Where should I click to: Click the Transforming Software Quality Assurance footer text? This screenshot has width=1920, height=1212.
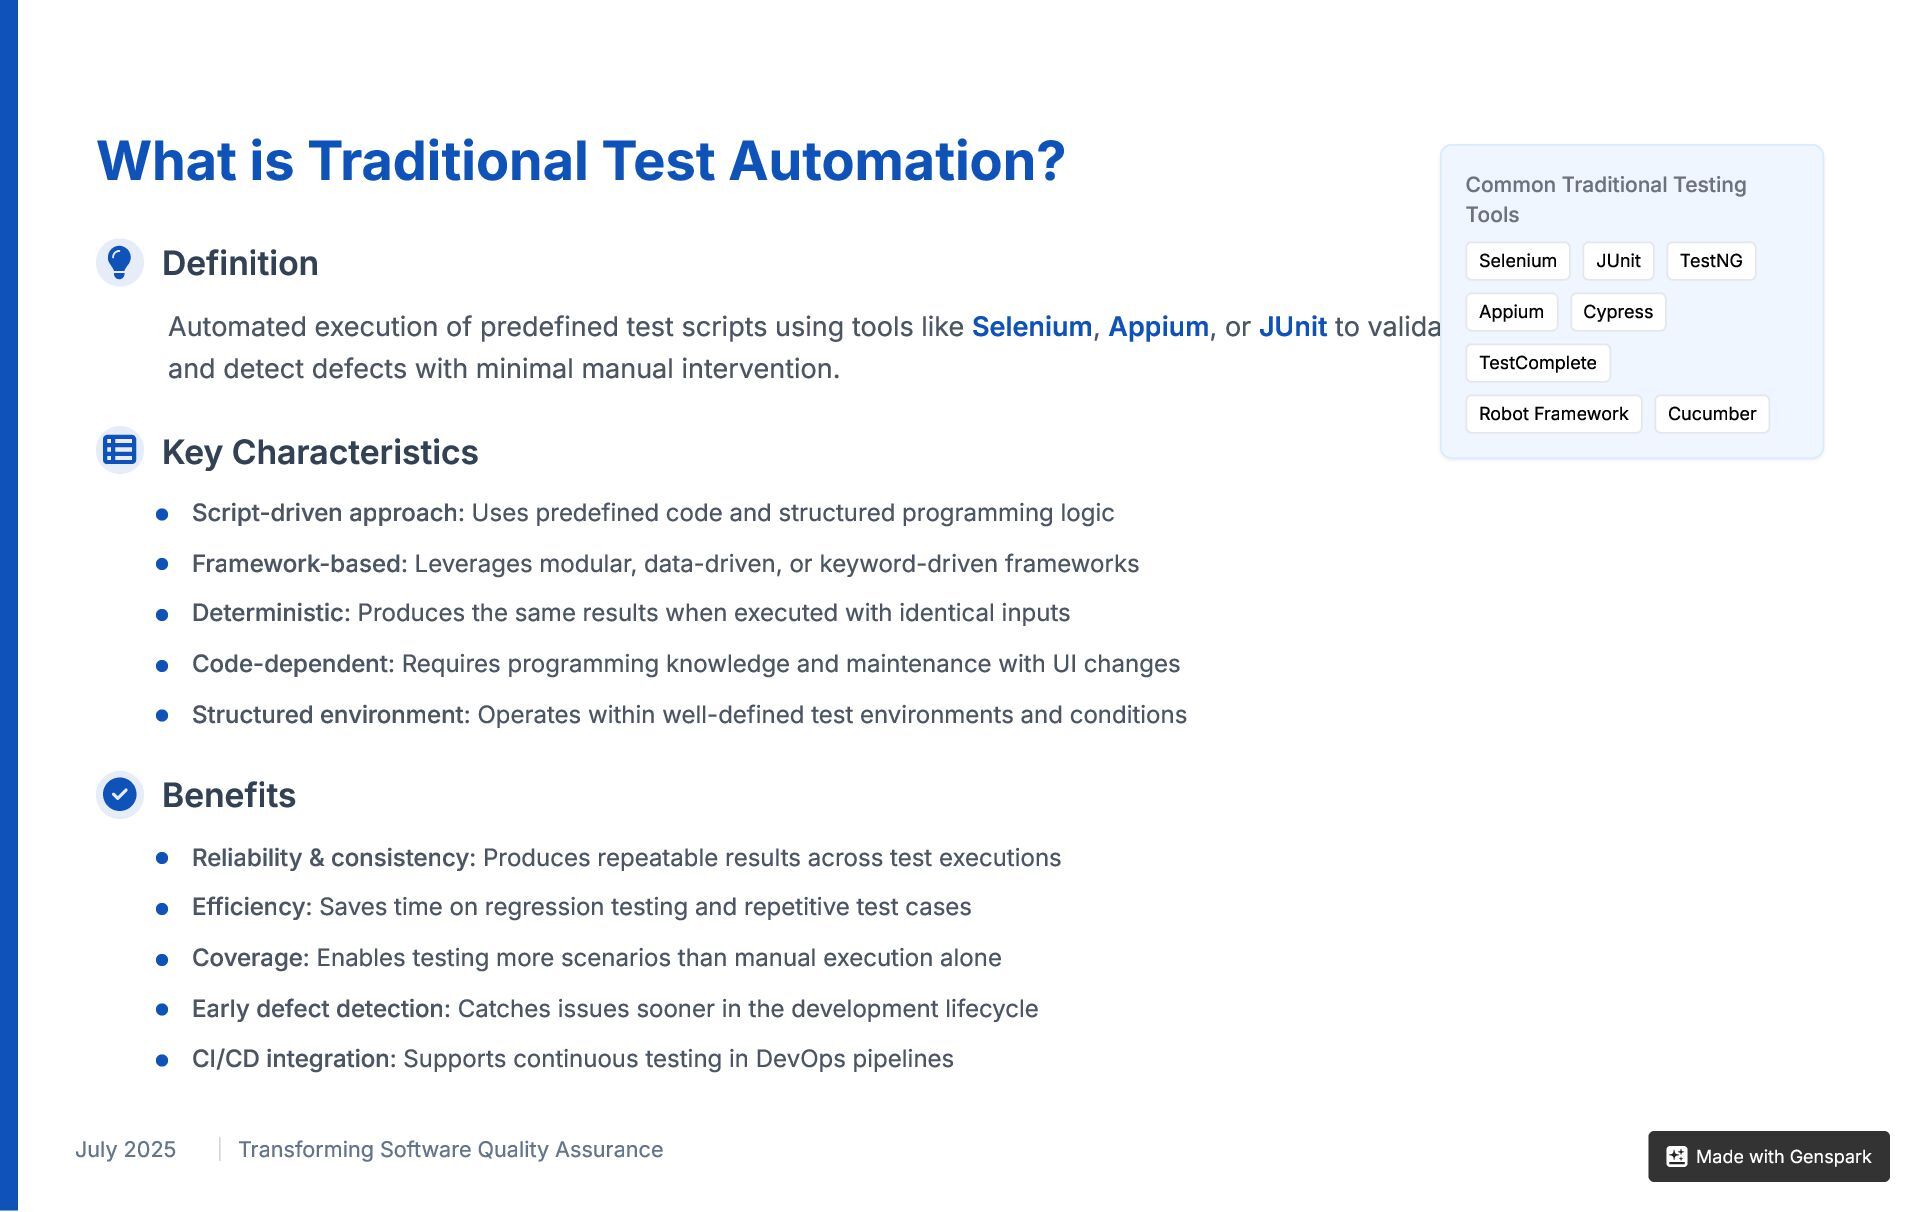pyautogui.click(x=451, y=1150)
